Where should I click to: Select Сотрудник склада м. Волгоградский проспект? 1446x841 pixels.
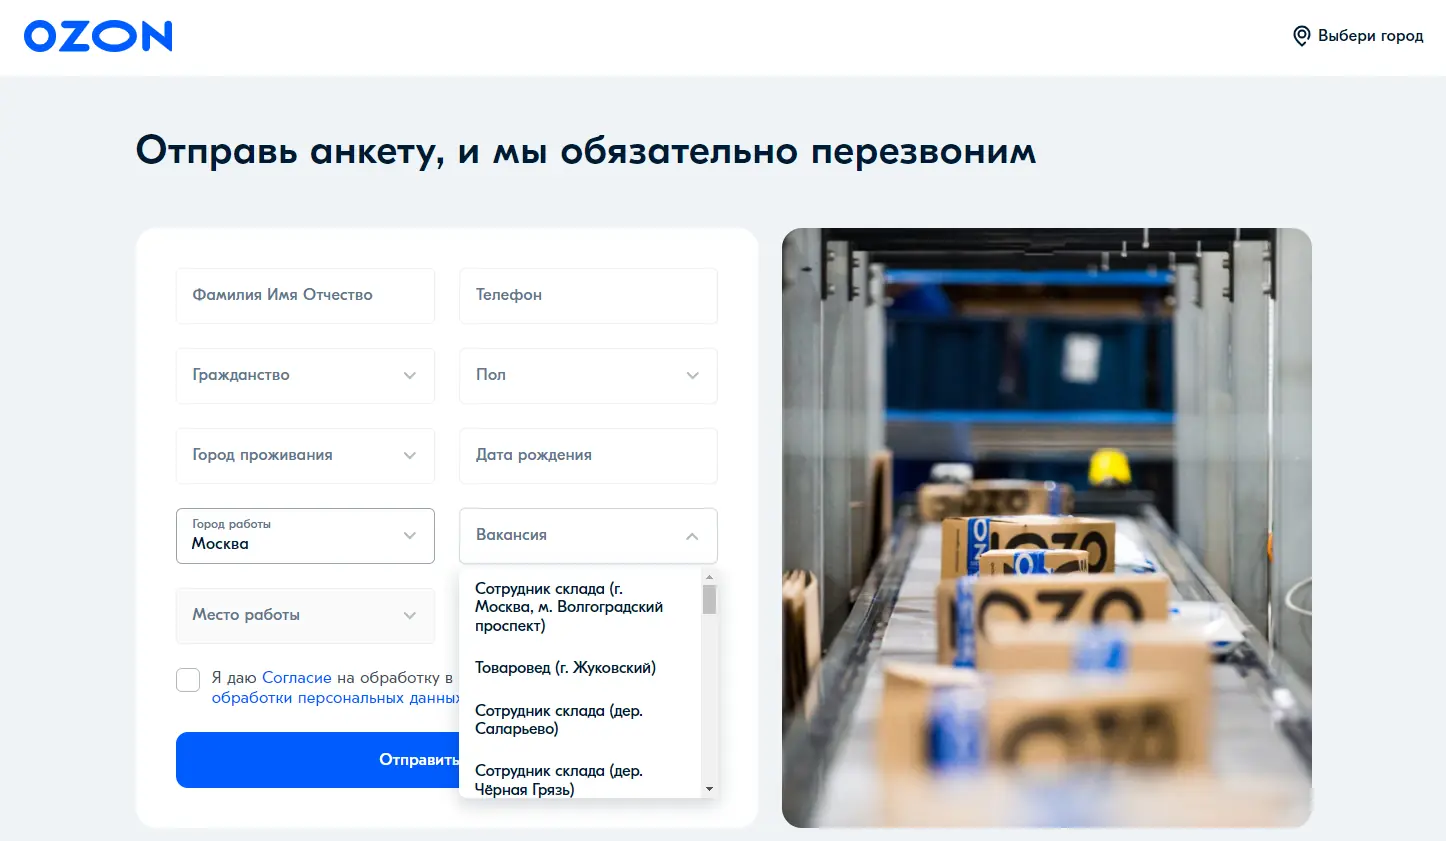coord(580,607)
